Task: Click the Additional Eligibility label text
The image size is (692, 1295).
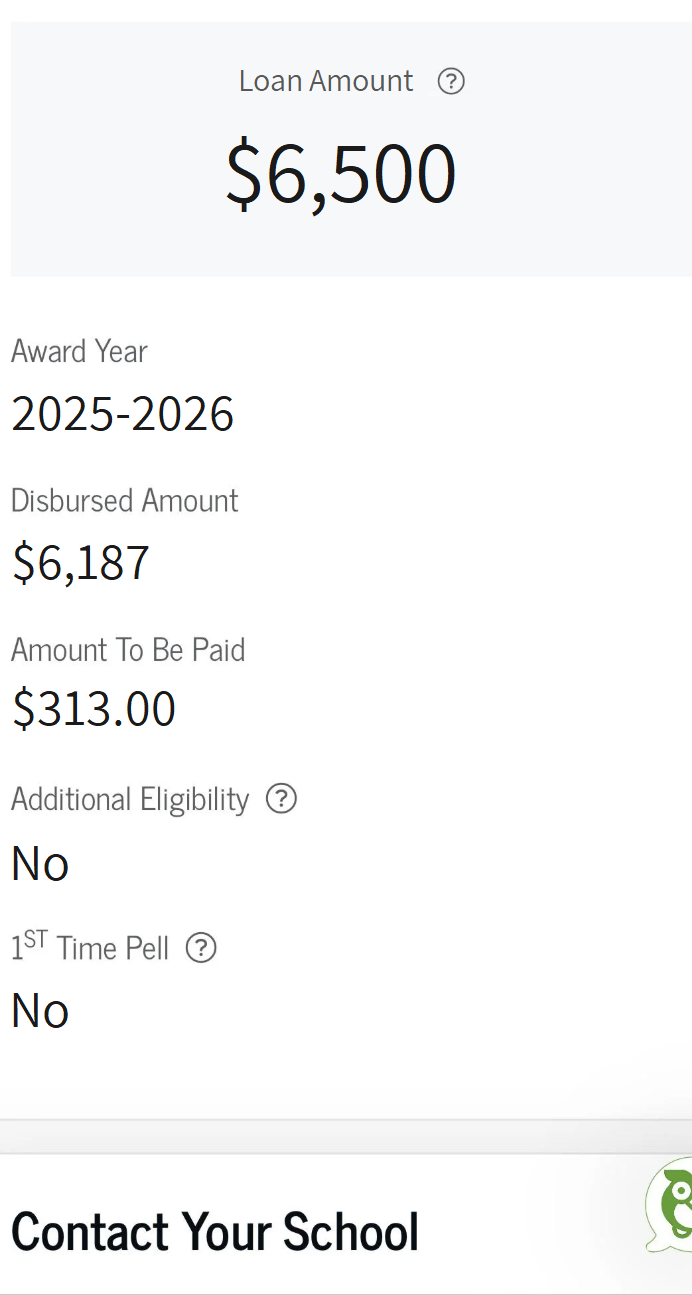Action: (130, 799)
